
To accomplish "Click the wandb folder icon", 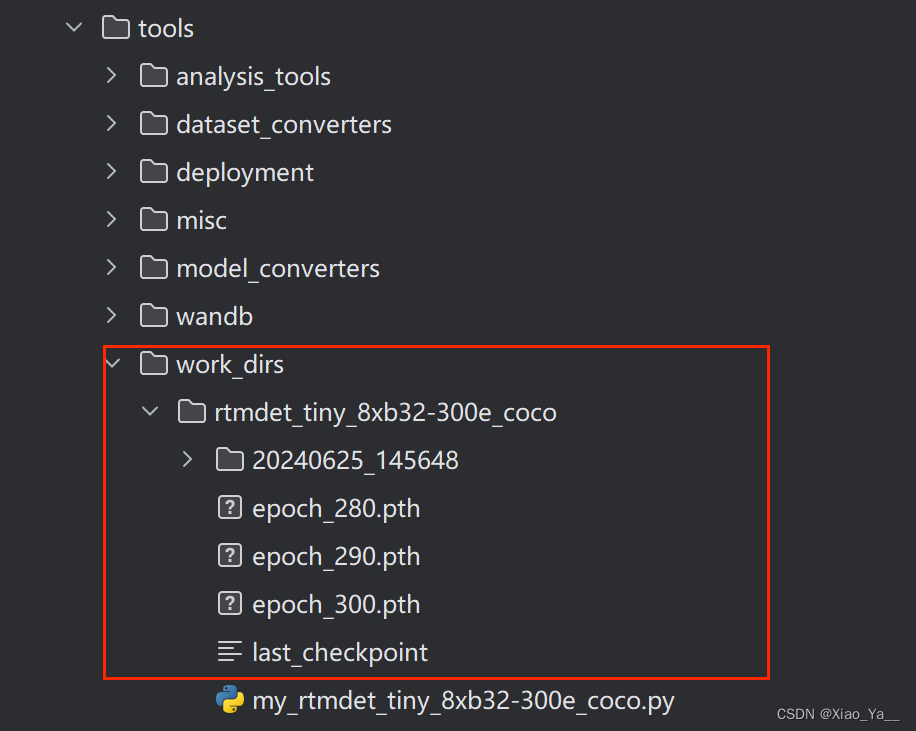I will click(154, 316).
